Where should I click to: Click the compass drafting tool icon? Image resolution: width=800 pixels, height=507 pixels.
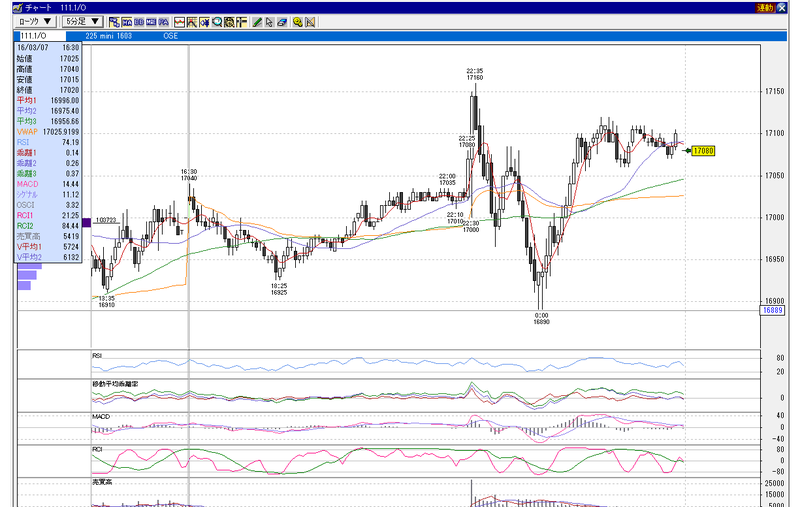click(x=310, y=22)
